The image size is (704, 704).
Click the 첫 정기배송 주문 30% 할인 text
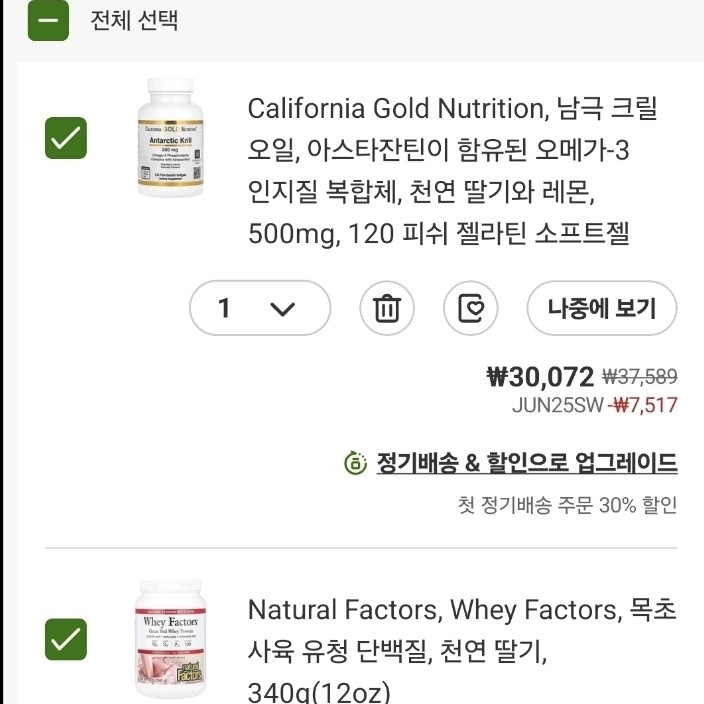pos(567,505)
